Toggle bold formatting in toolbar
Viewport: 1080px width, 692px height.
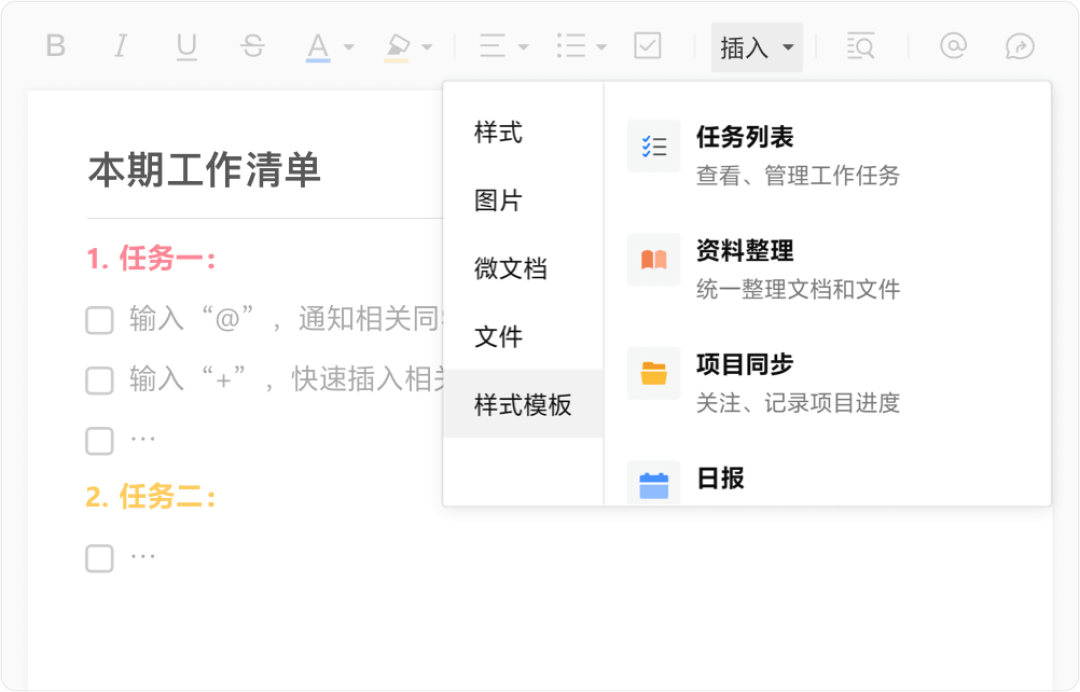pyautogui.click(x=56, y=46)
